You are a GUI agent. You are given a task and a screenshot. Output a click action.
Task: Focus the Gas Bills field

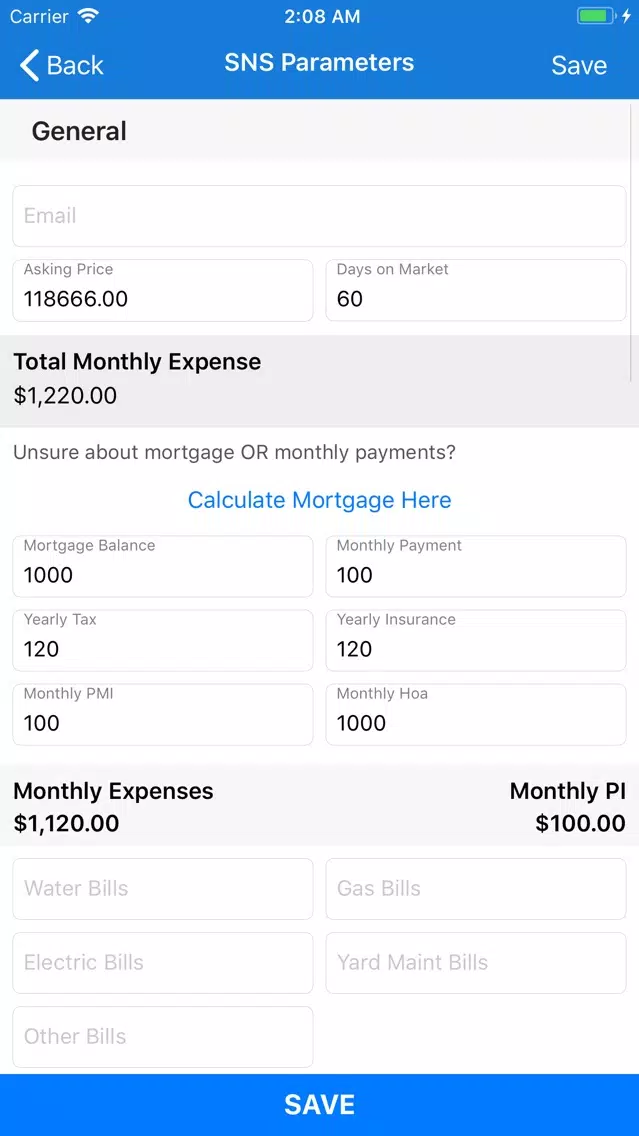[476, 889]
